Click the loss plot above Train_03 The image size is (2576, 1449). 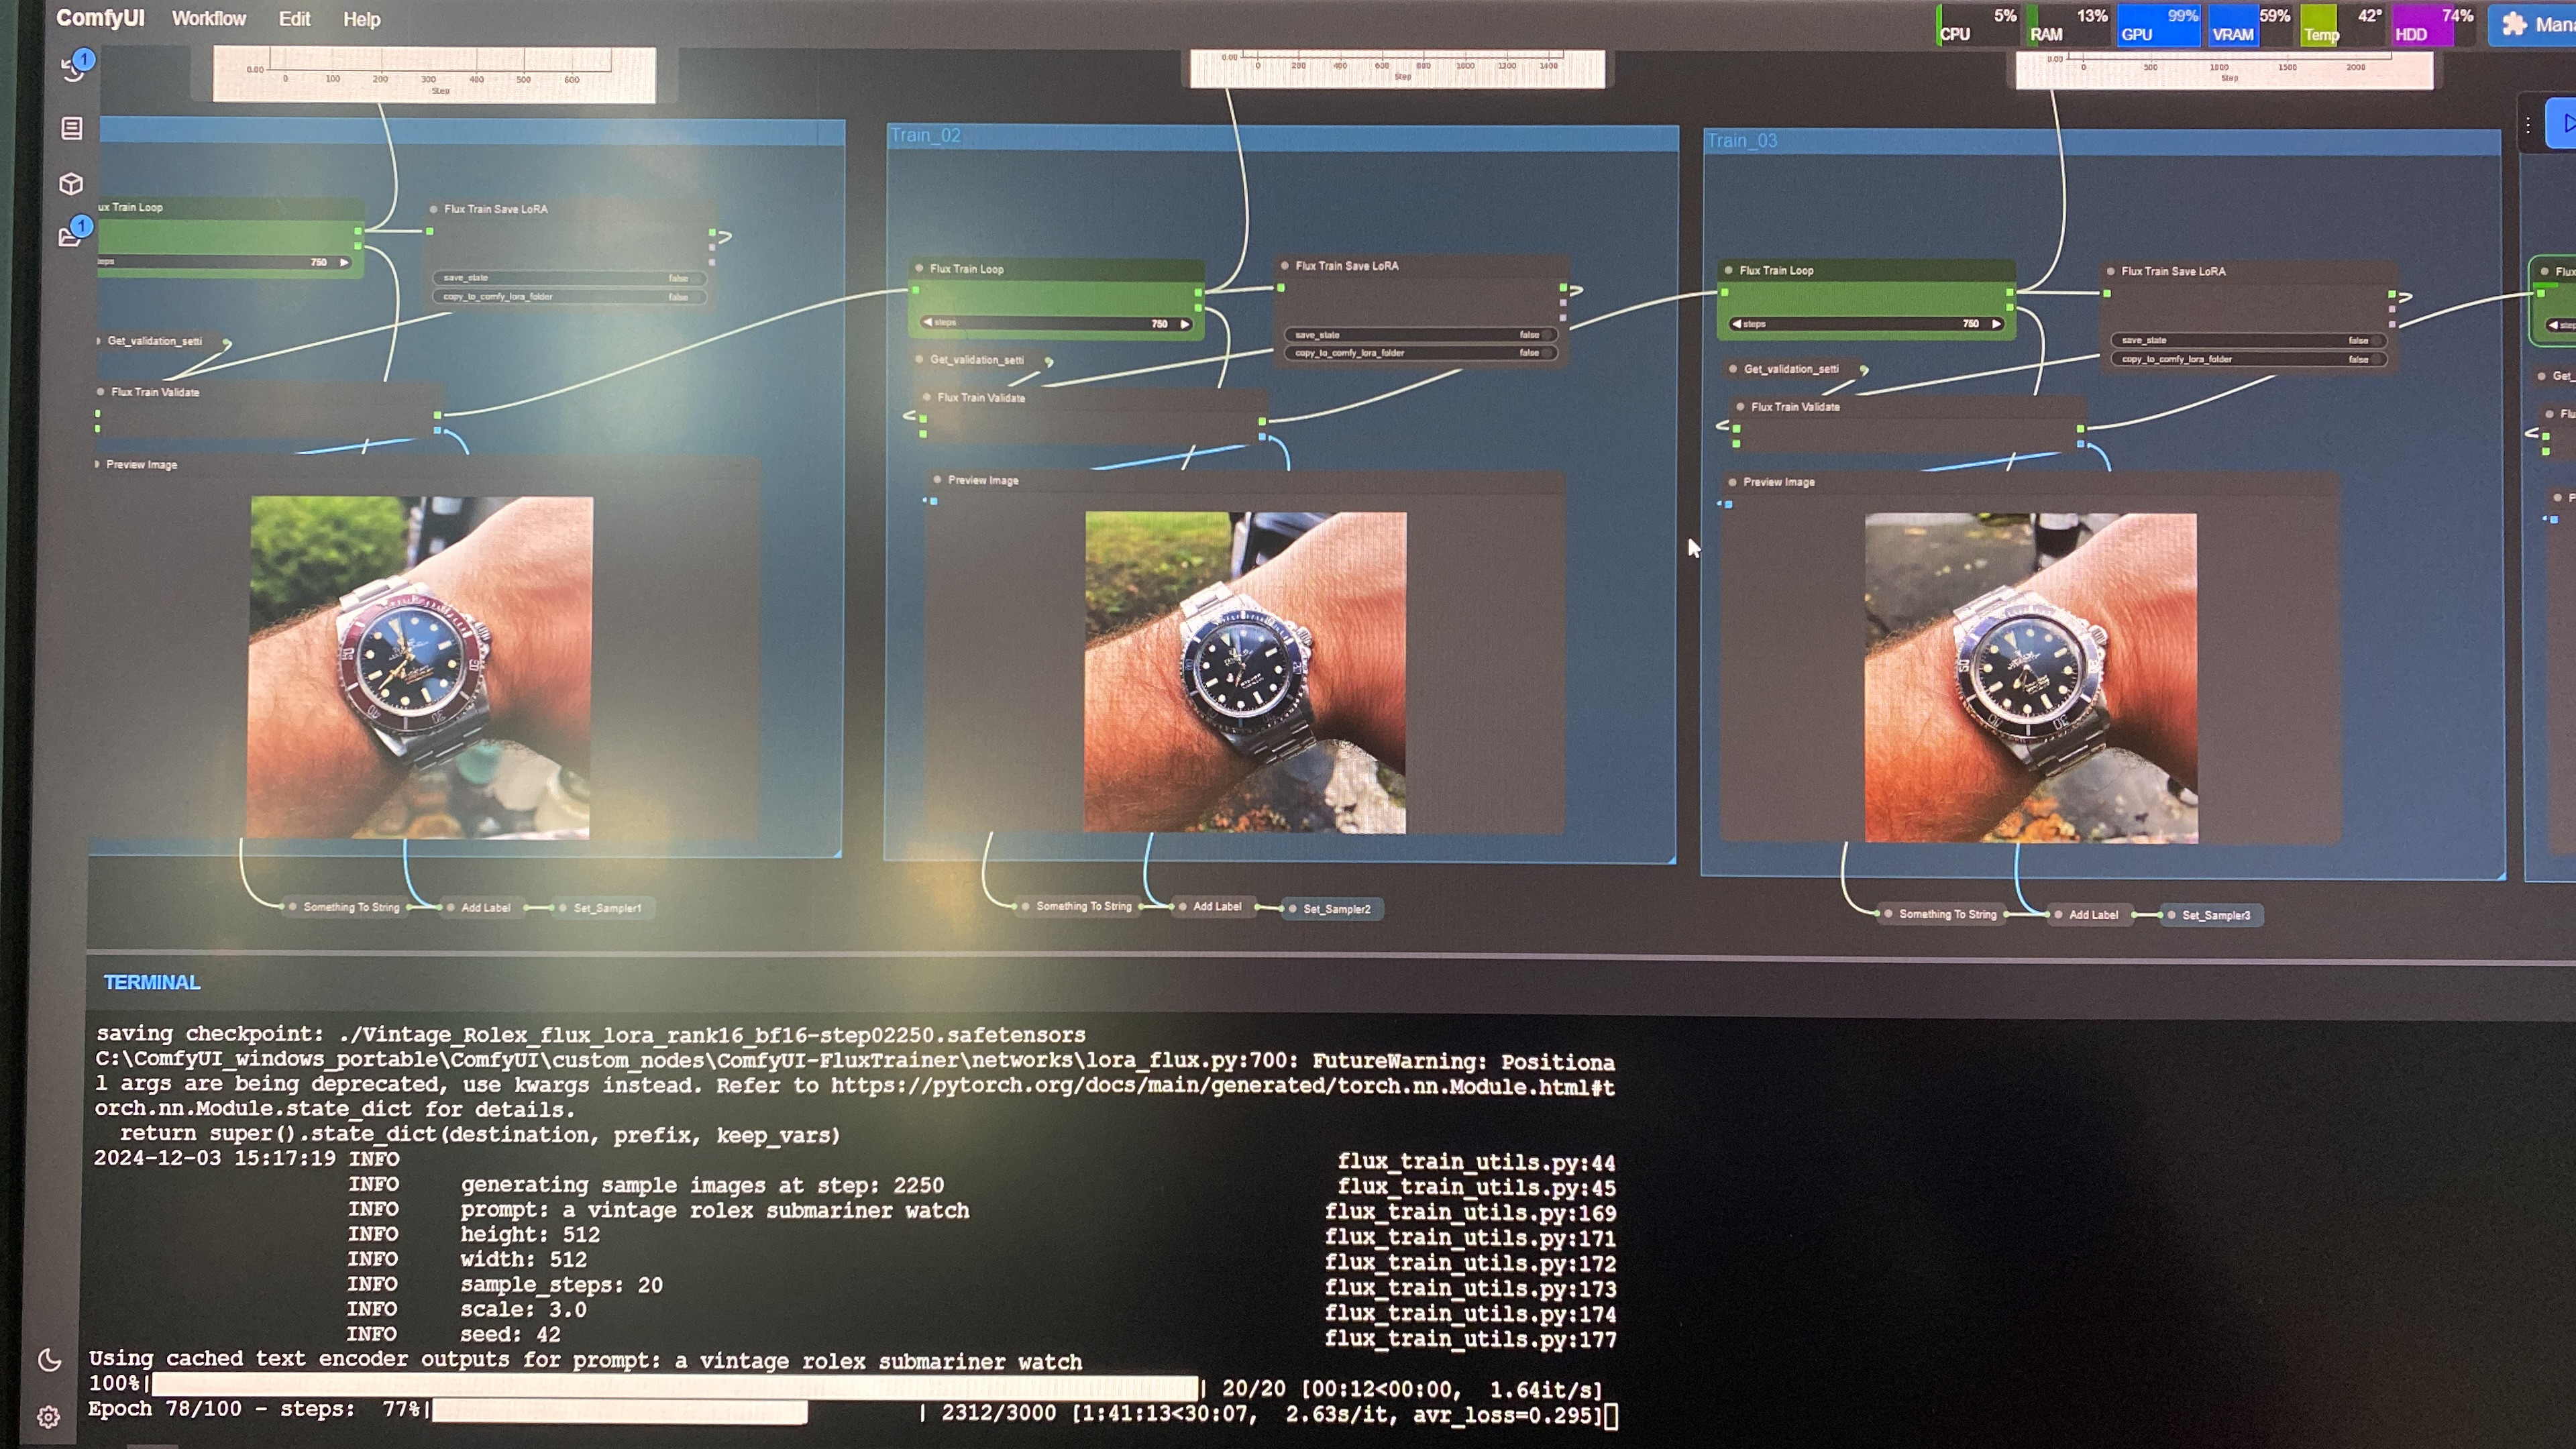coord(2224,70)
